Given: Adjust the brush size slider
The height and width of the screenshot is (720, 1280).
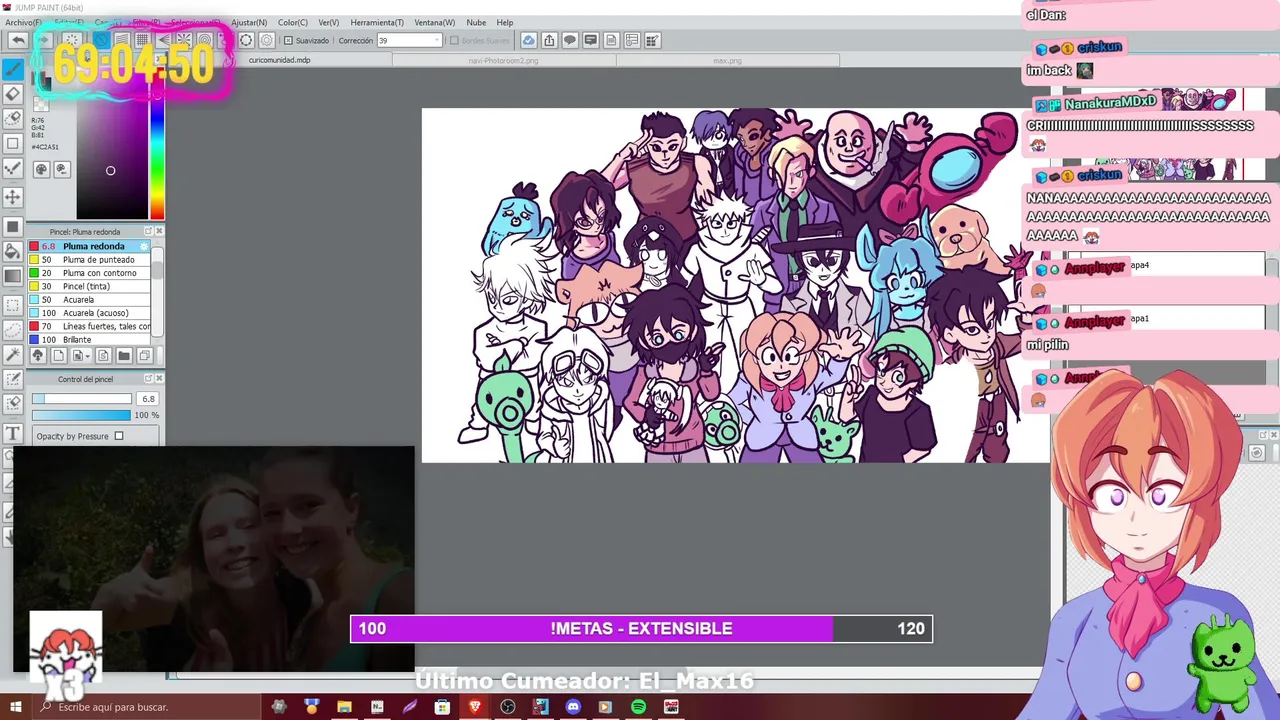Looking at the screenshot, I should click(82, 399).
